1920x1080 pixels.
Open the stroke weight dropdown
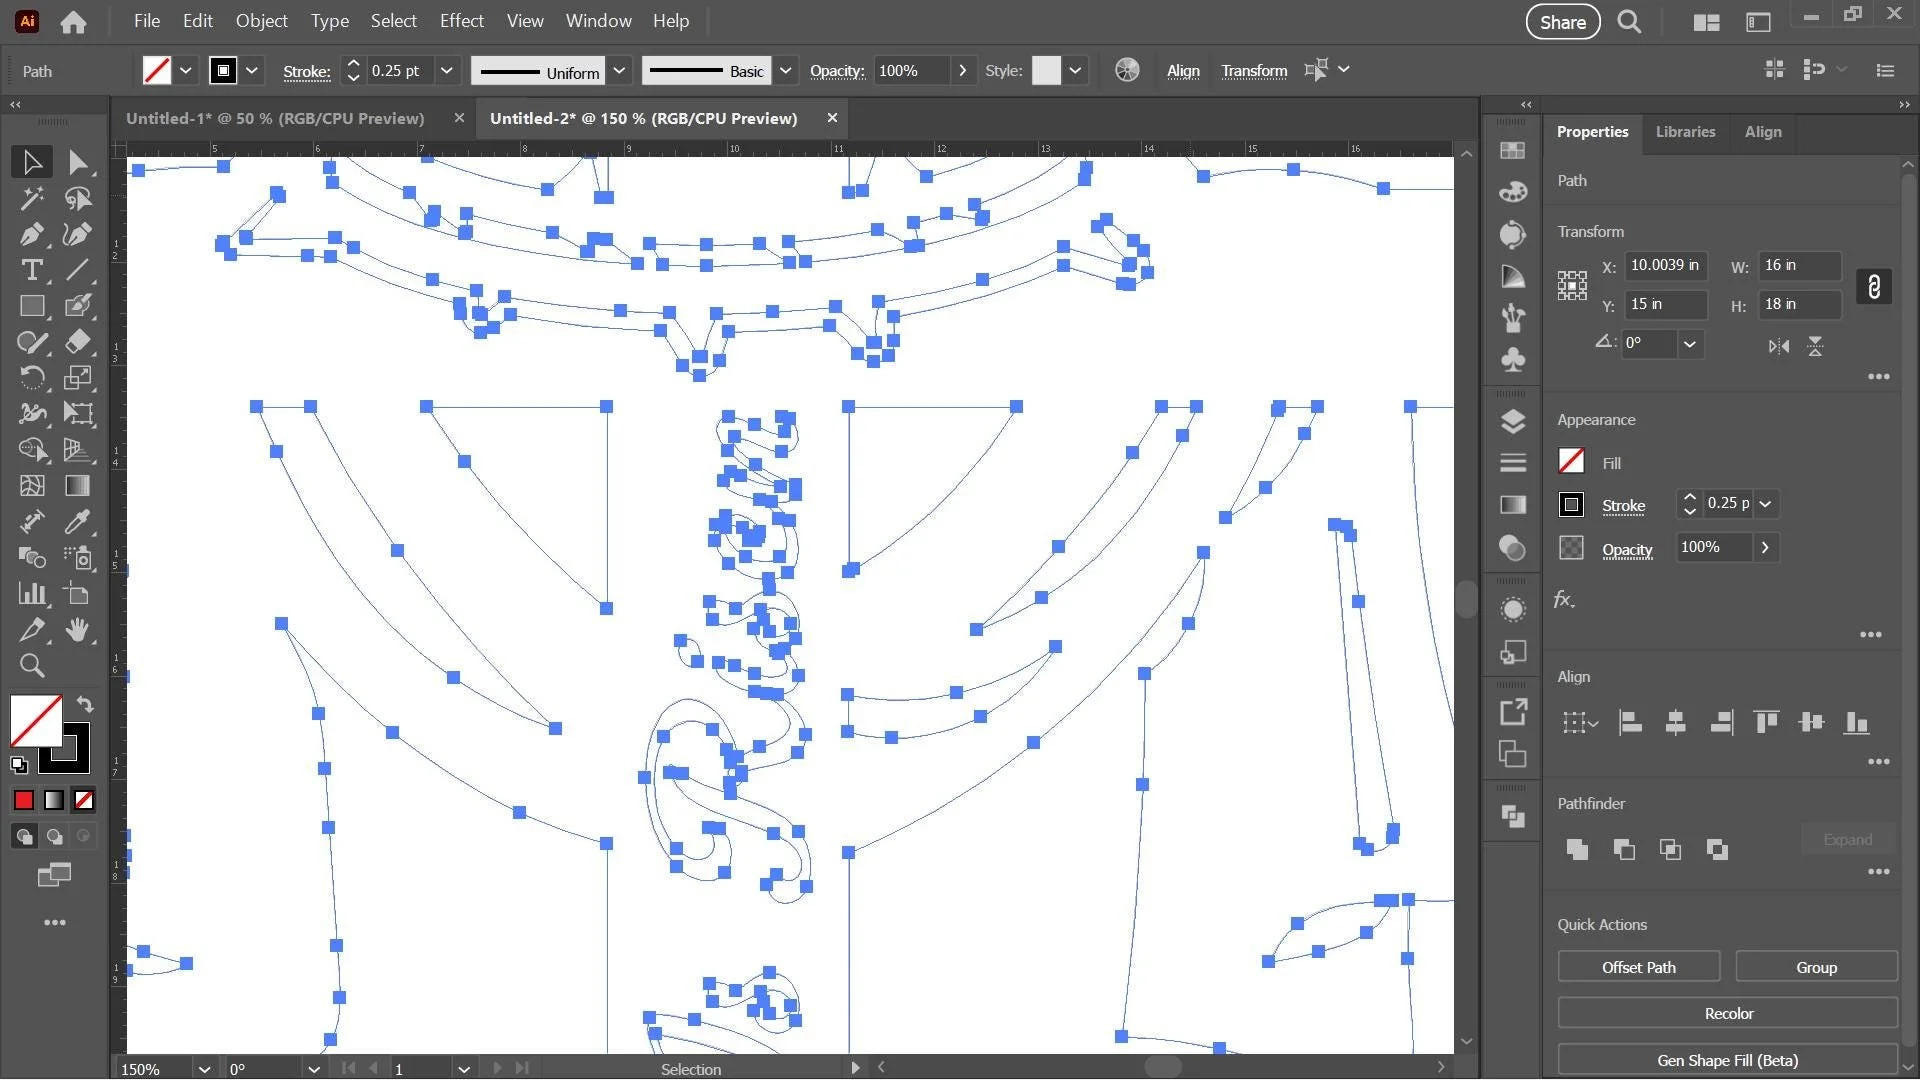[x=447, y=71]
